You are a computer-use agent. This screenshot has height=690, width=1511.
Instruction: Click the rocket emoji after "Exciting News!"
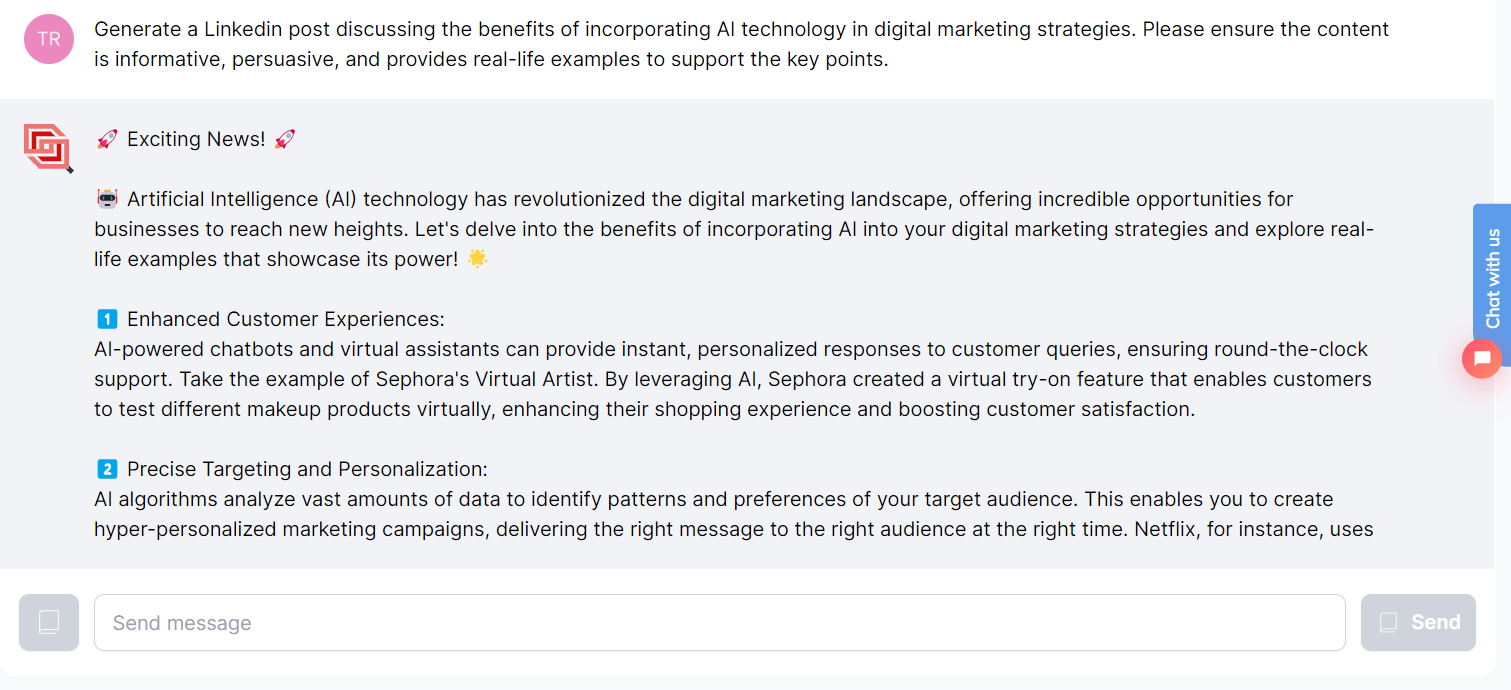pos(284,139)
